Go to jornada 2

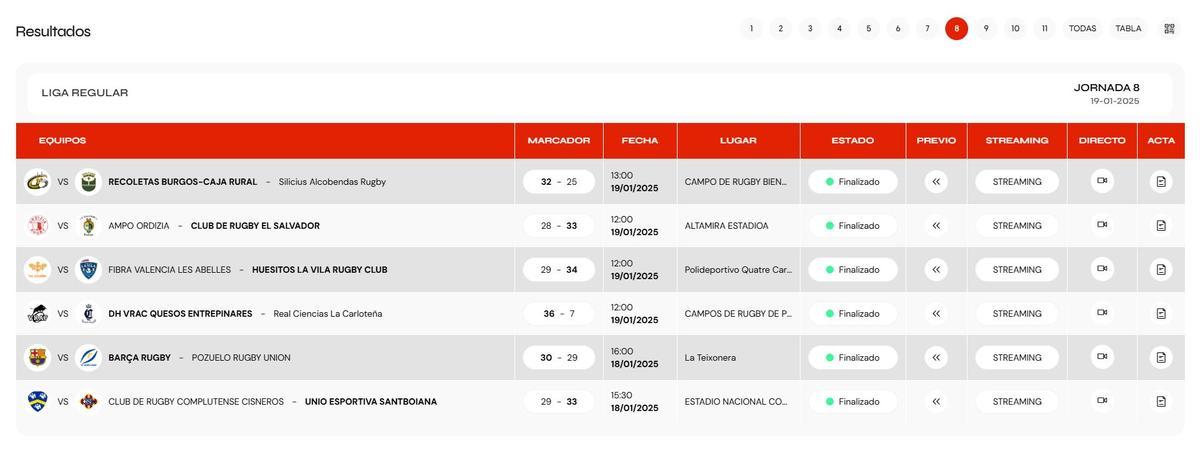pyautogui.click(x=781, y=29)
